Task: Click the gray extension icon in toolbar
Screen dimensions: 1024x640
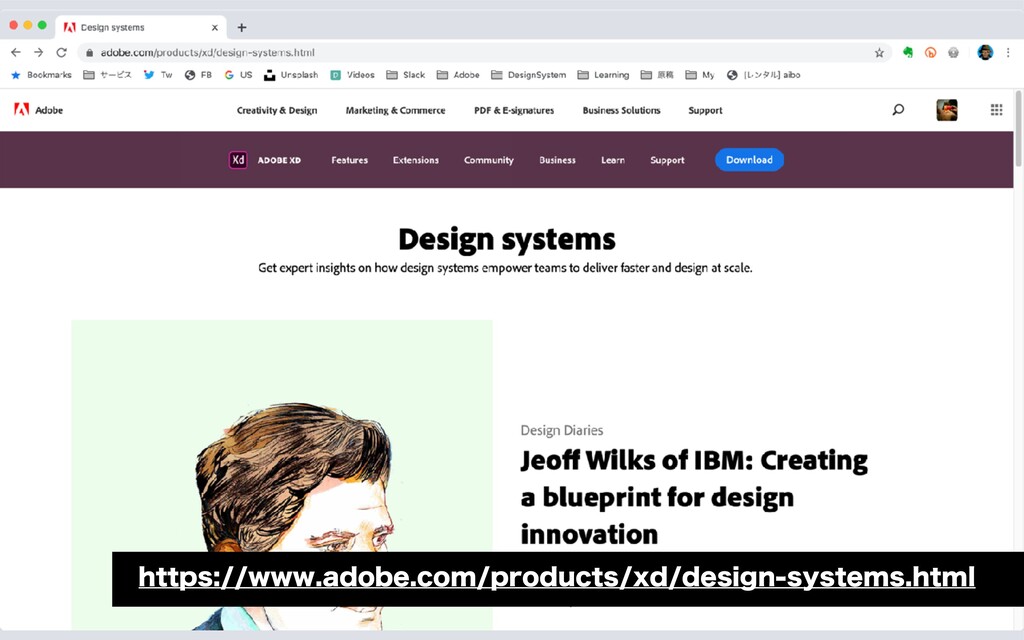Action: (953, 52)
